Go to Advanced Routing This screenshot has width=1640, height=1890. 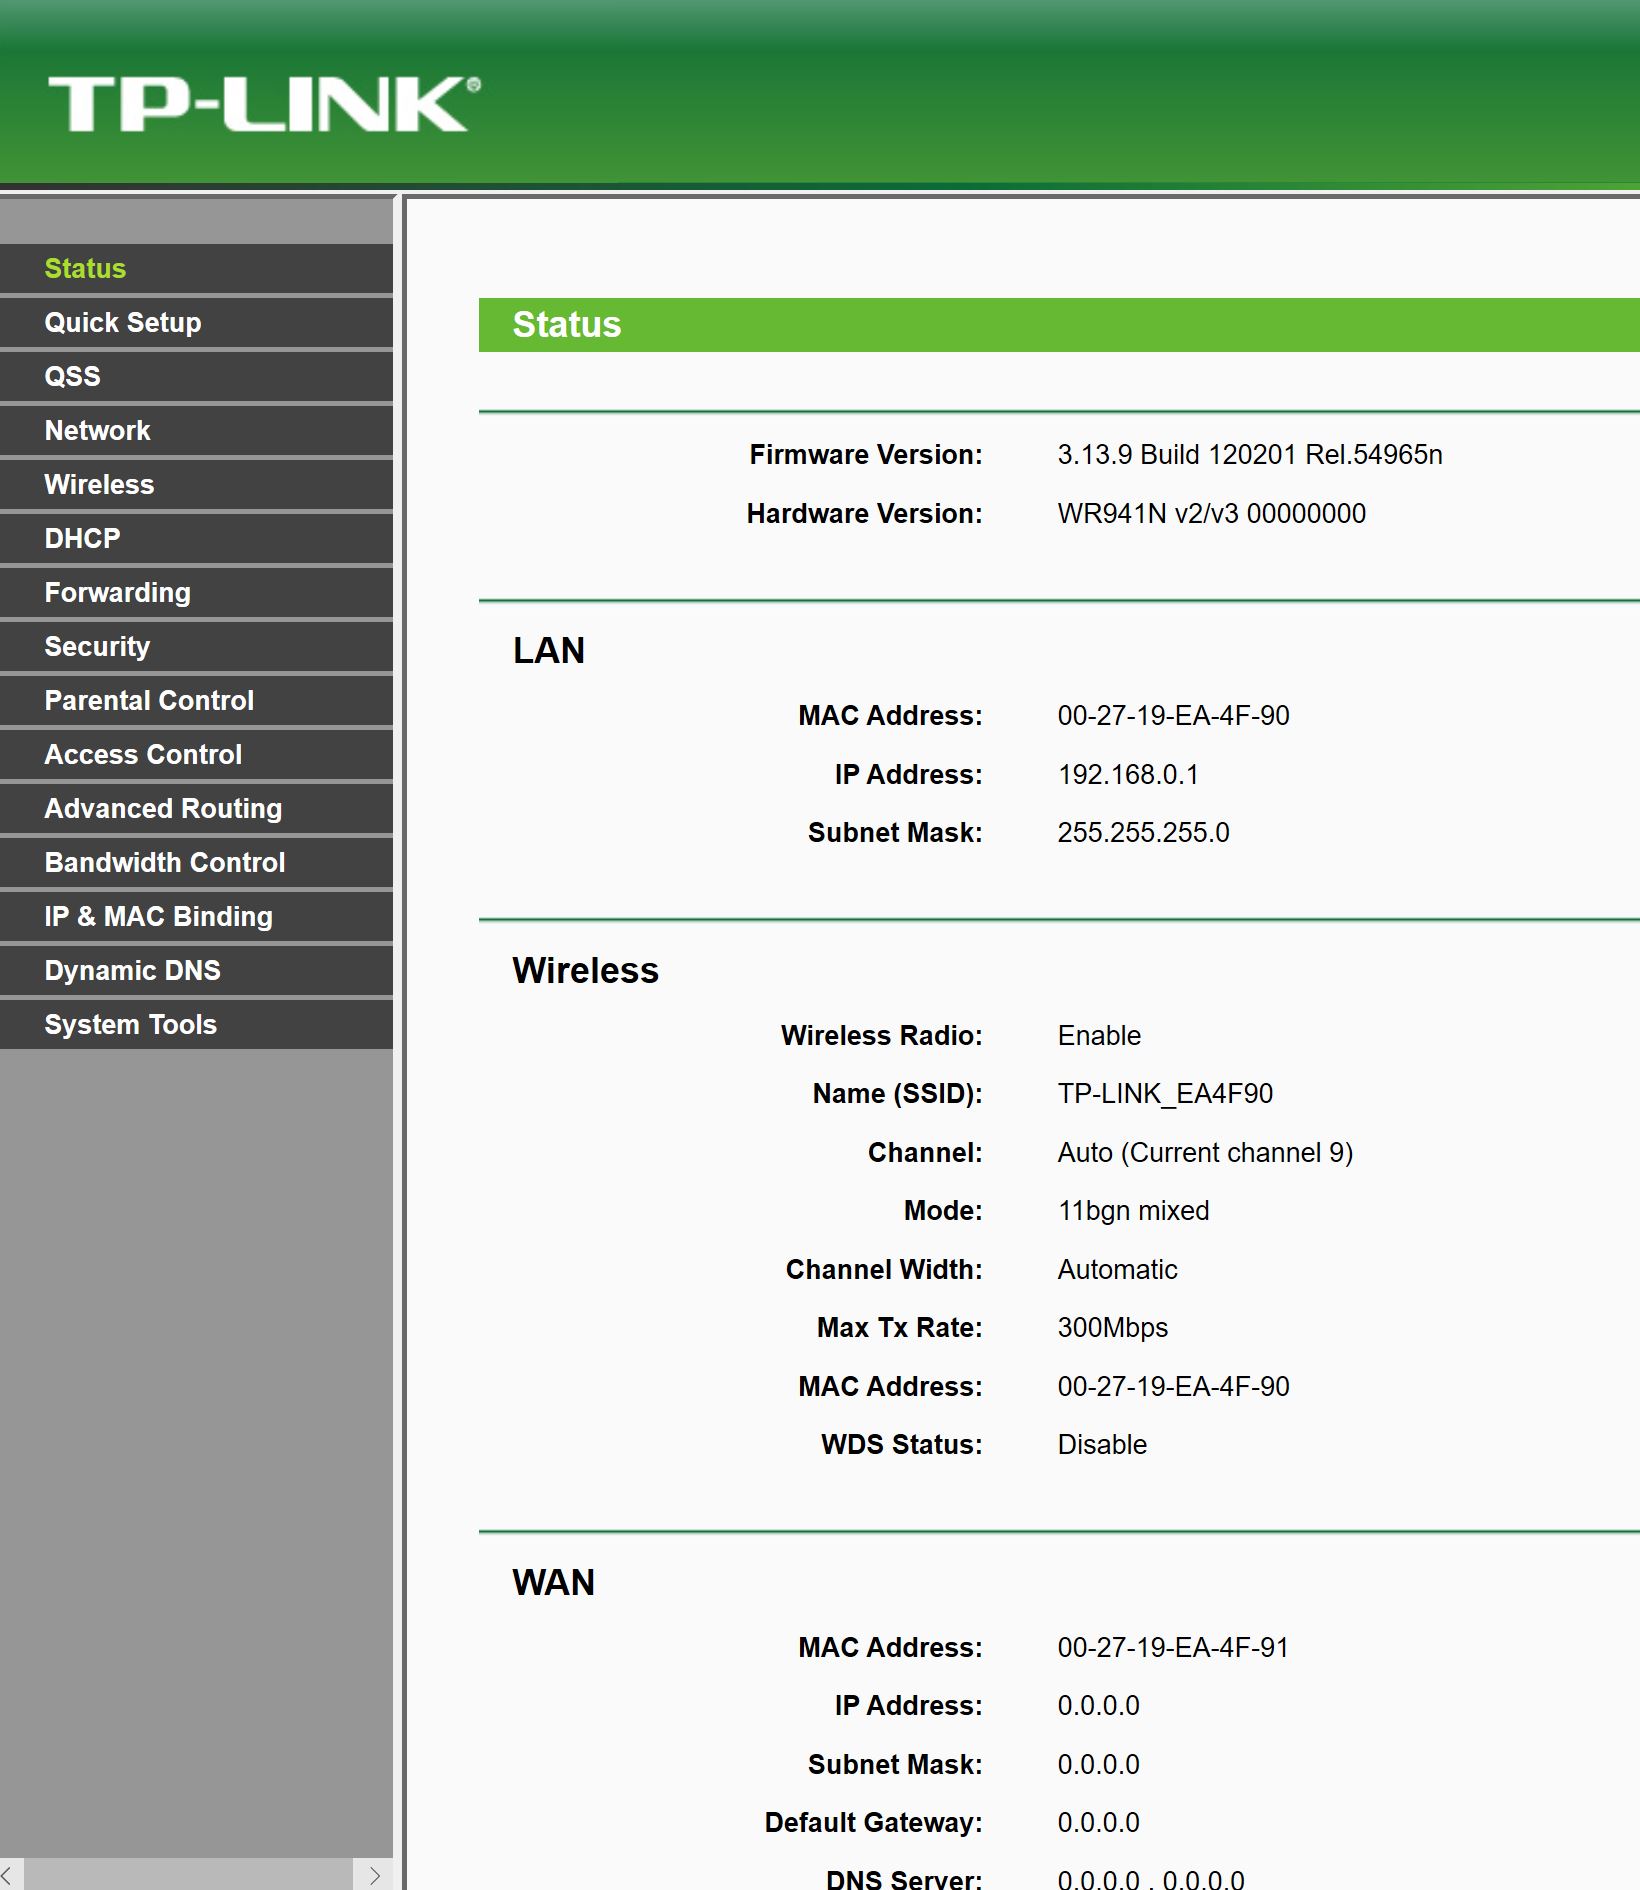(x=196, y=808)
